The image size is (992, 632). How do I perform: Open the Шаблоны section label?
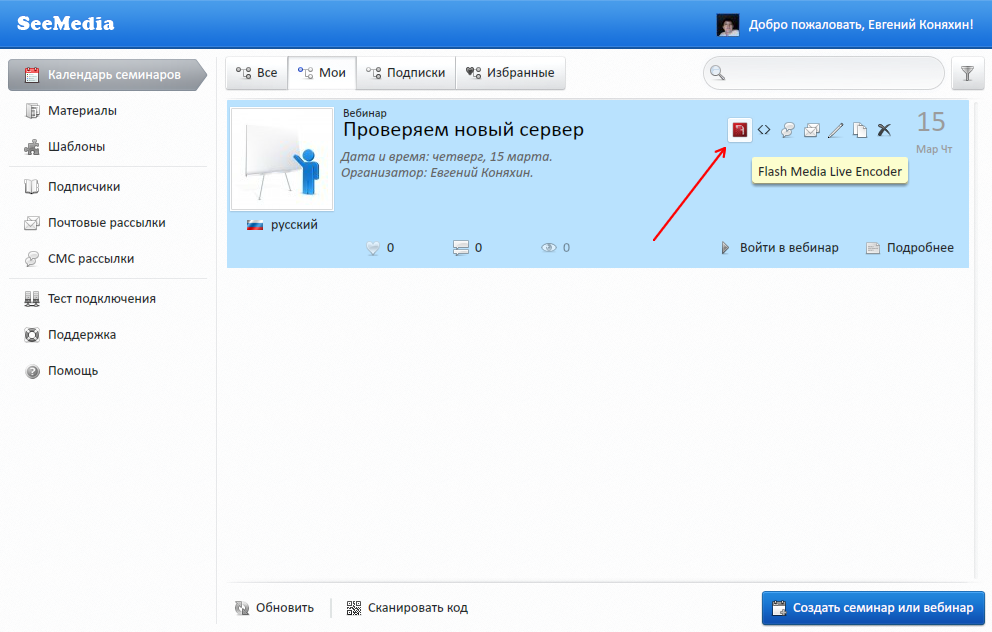coord(77,147)
